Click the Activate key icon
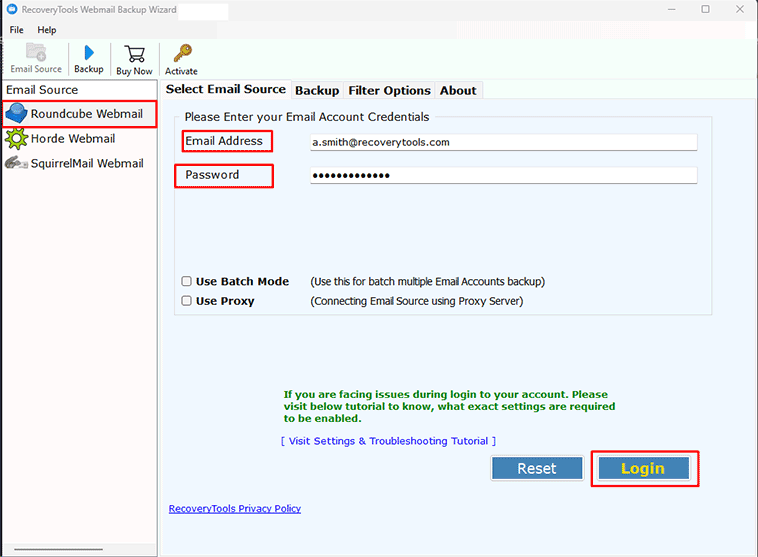 coord(183,53)
